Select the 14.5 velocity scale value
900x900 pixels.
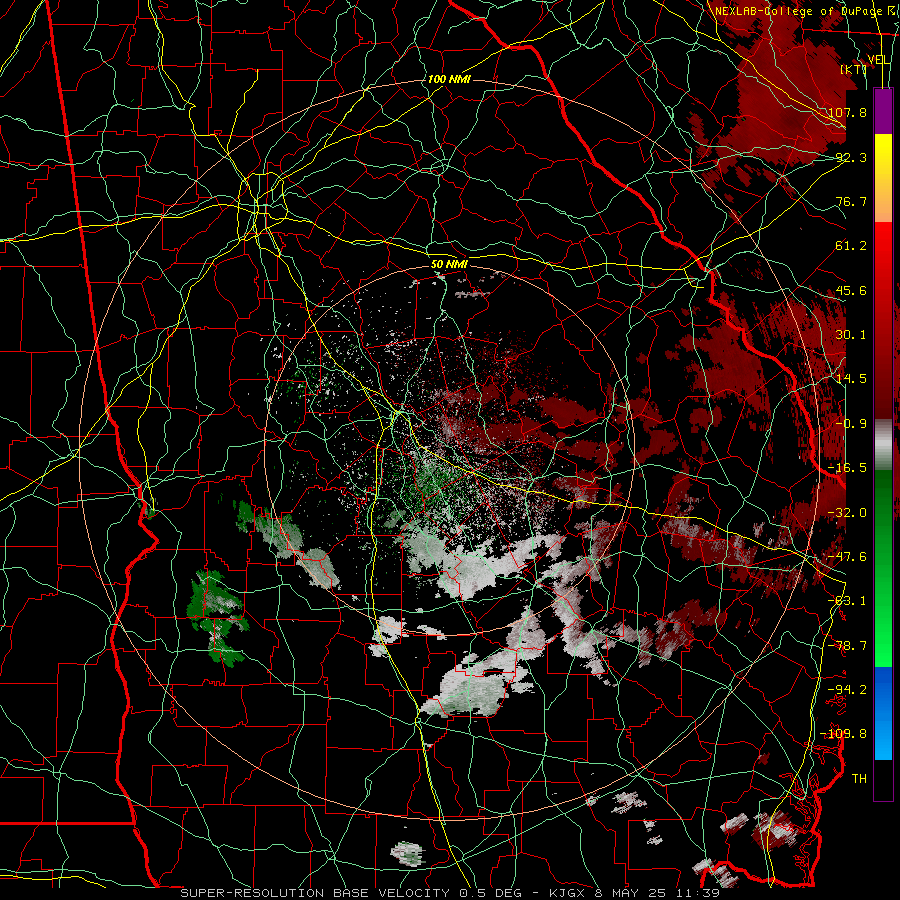[x=851, y=379]
